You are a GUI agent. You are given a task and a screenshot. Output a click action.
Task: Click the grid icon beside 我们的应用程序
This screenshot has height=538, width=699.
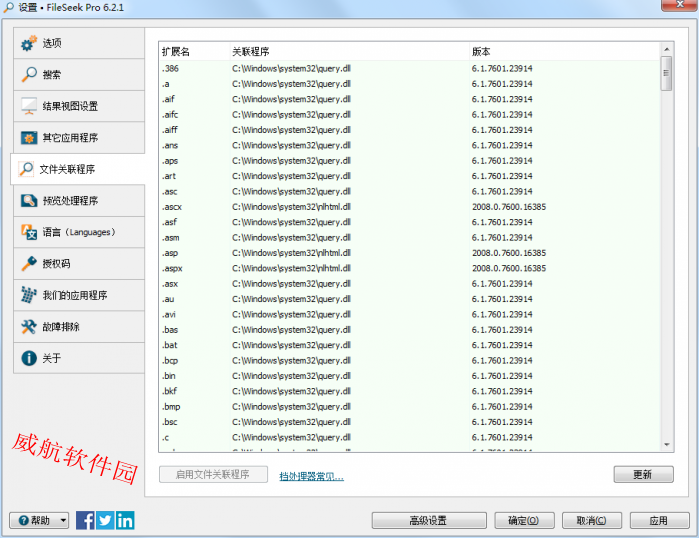coord(29,295)
